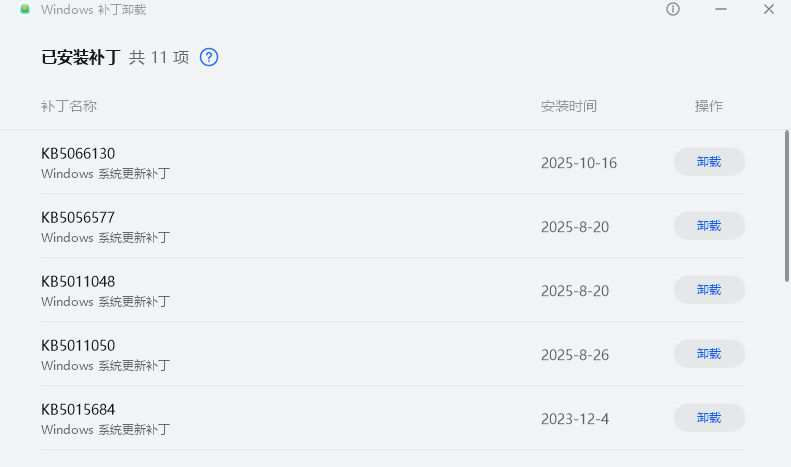Uninstall patch KB5066130 with its 卸载 button
Viewport: 791px width, 467px height.
(x=709, y=162)
